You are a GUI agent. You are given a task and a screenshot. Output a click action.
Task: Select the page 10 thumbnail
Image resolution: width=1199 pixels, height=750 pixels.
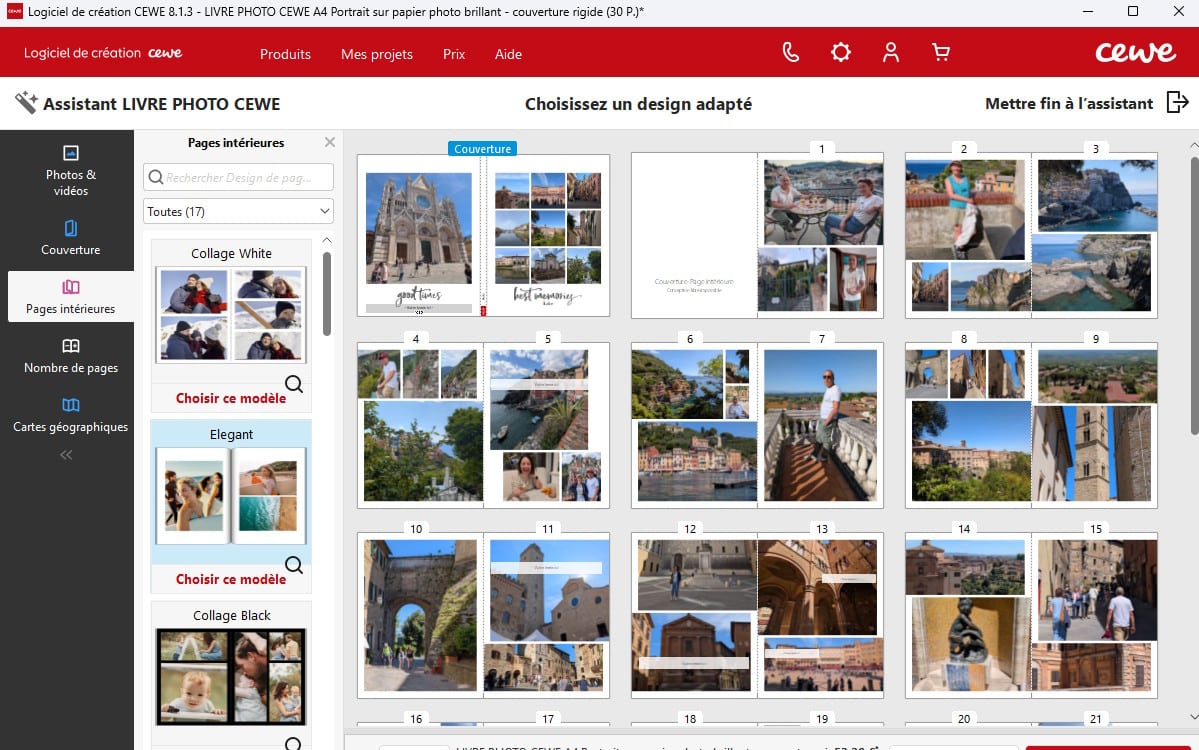click(420, 615)
